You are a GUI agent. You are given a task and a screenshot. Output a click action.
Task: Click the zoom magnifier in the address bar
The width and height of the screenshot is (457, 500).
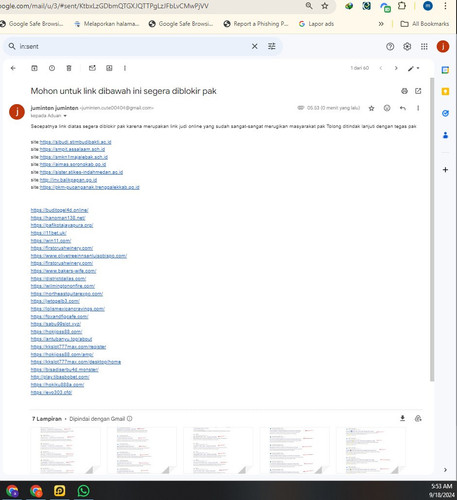(x=309, y=6)
